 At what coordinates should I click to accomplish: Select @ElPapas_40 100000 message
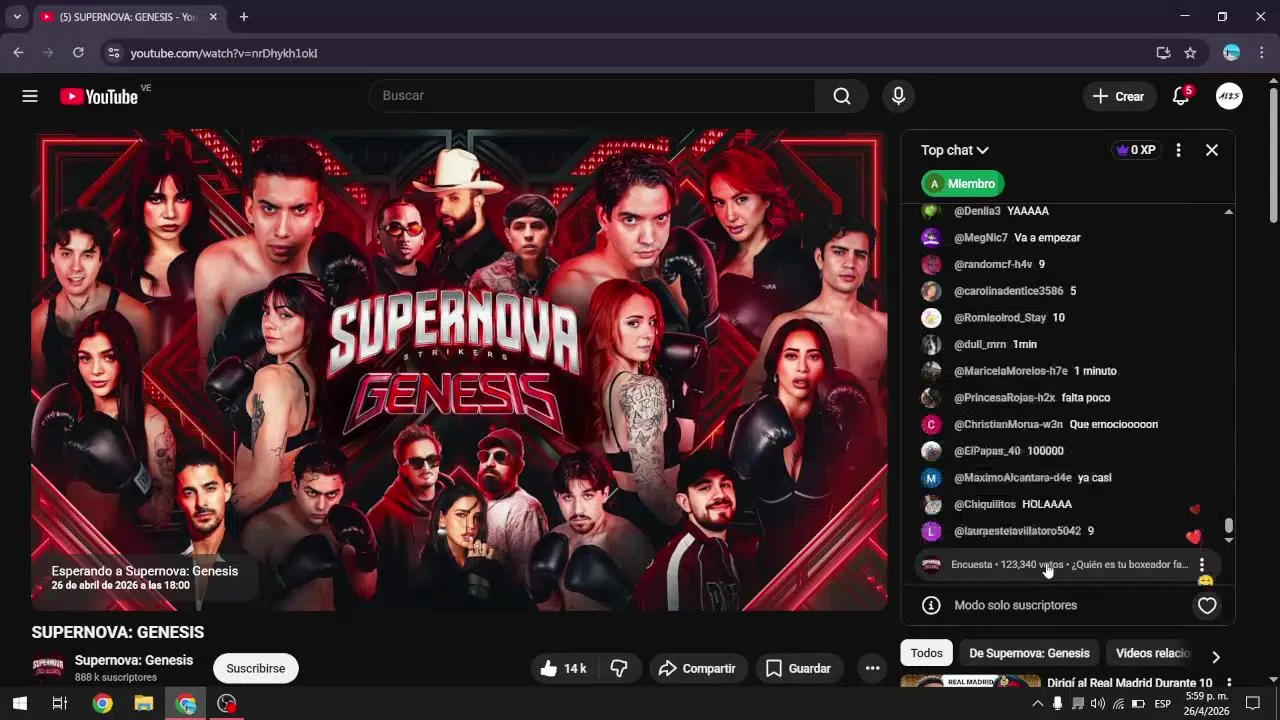(1067, 451)
